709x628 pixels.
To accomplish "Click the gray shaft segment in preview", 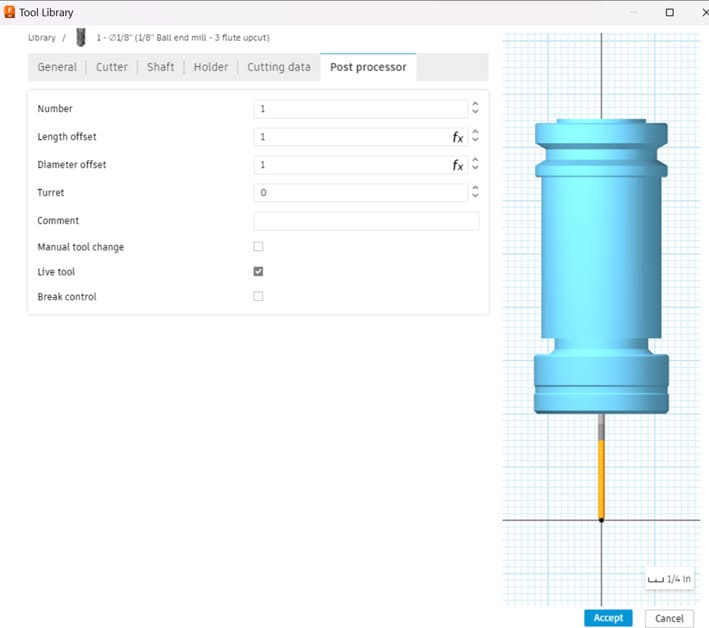I will 601,427.
